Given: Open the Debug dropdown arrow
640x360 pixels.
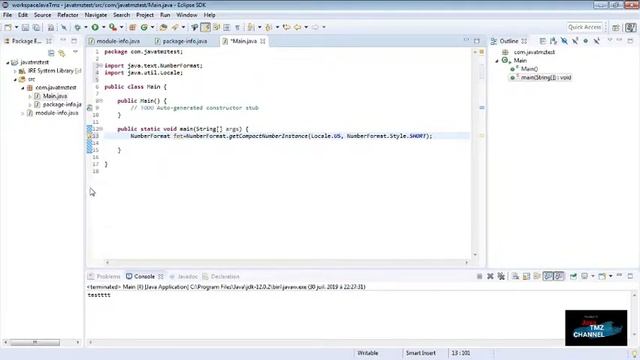Looking at the screenshot, I should pos(86,27).
